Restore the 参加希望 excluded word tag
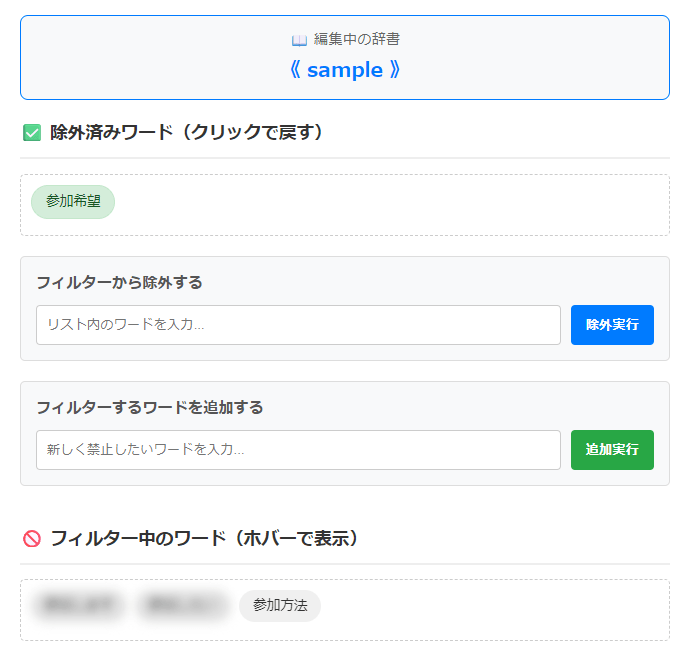Screen dimensions: 682x669 pyautogui.click(x=73, y=201)
